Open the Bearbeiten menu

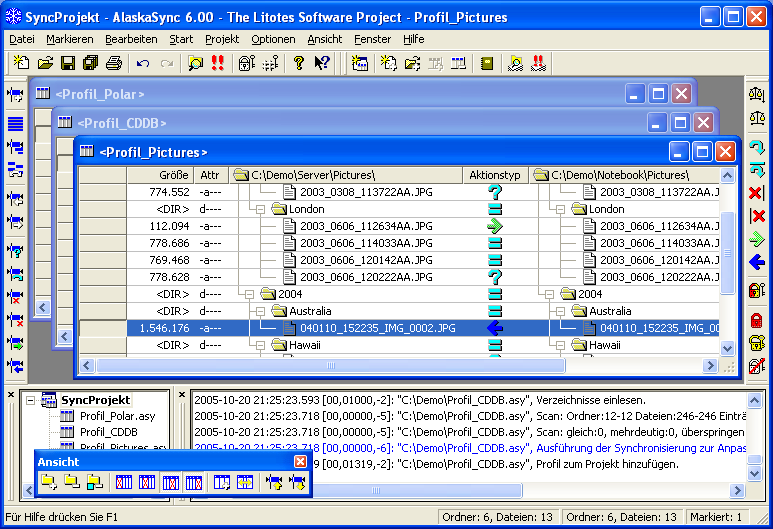(131, 39)
